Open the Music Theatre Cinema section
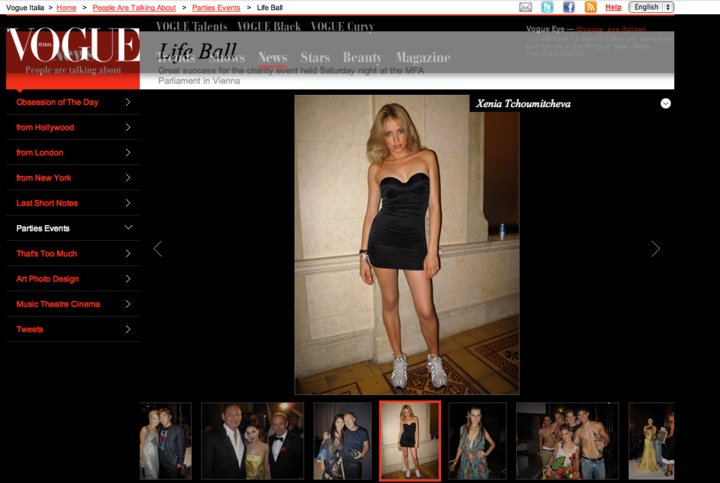Screen dimensions: 720x483 pyautogui.click(x=58, y=304)
